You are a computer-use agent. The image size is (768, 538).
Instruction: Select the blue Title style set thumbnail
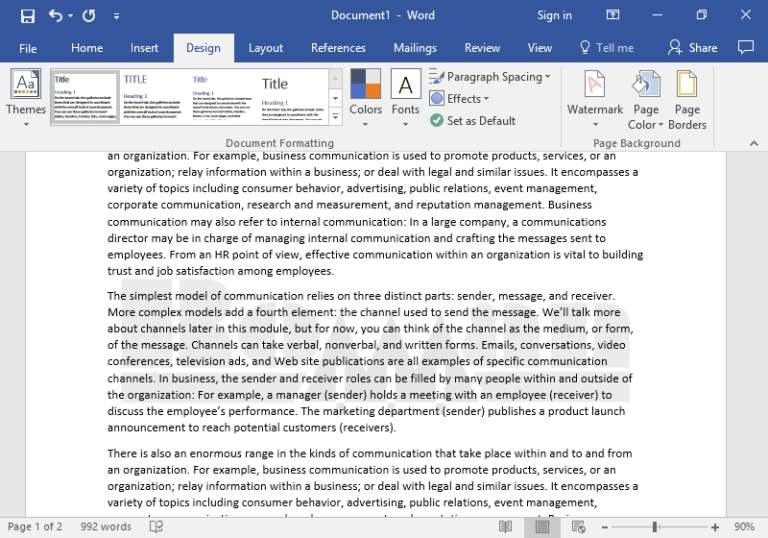(222, 97)
